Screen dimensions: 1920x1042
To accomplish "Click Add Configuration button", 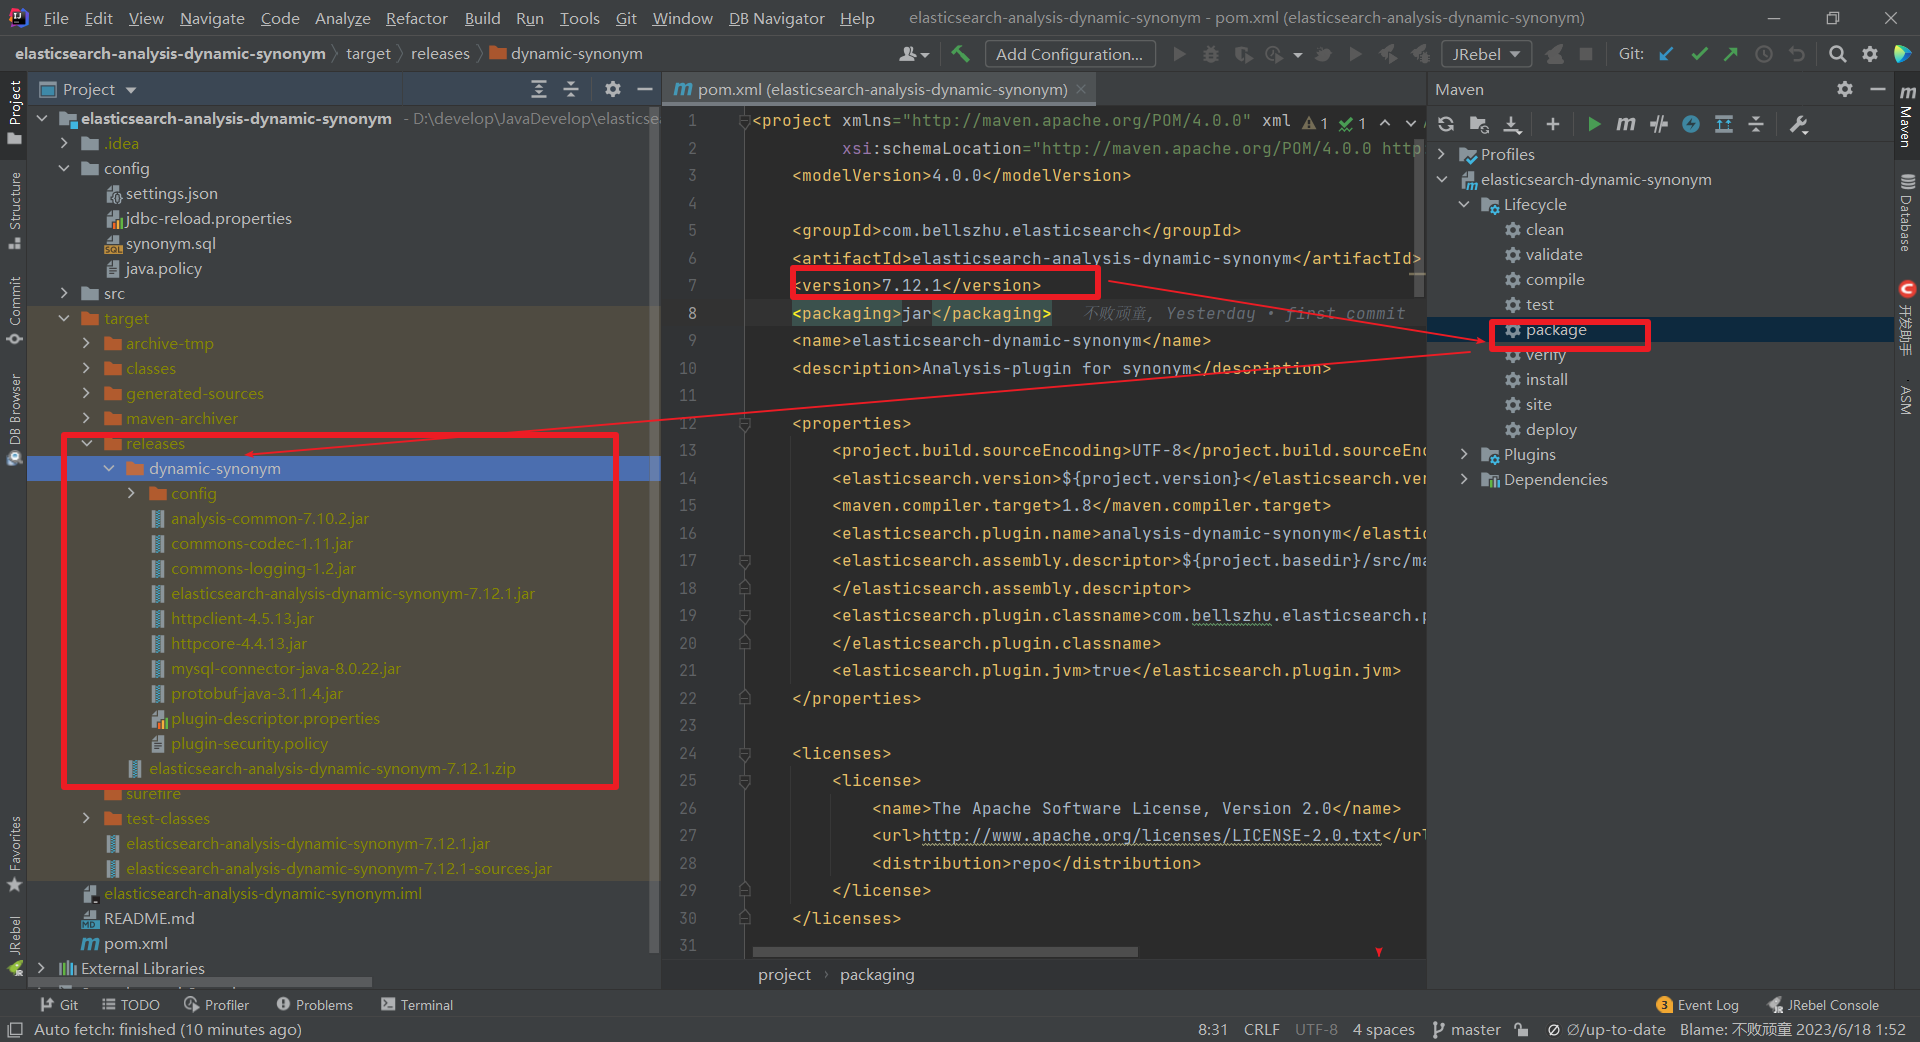I will (1069, 54).
